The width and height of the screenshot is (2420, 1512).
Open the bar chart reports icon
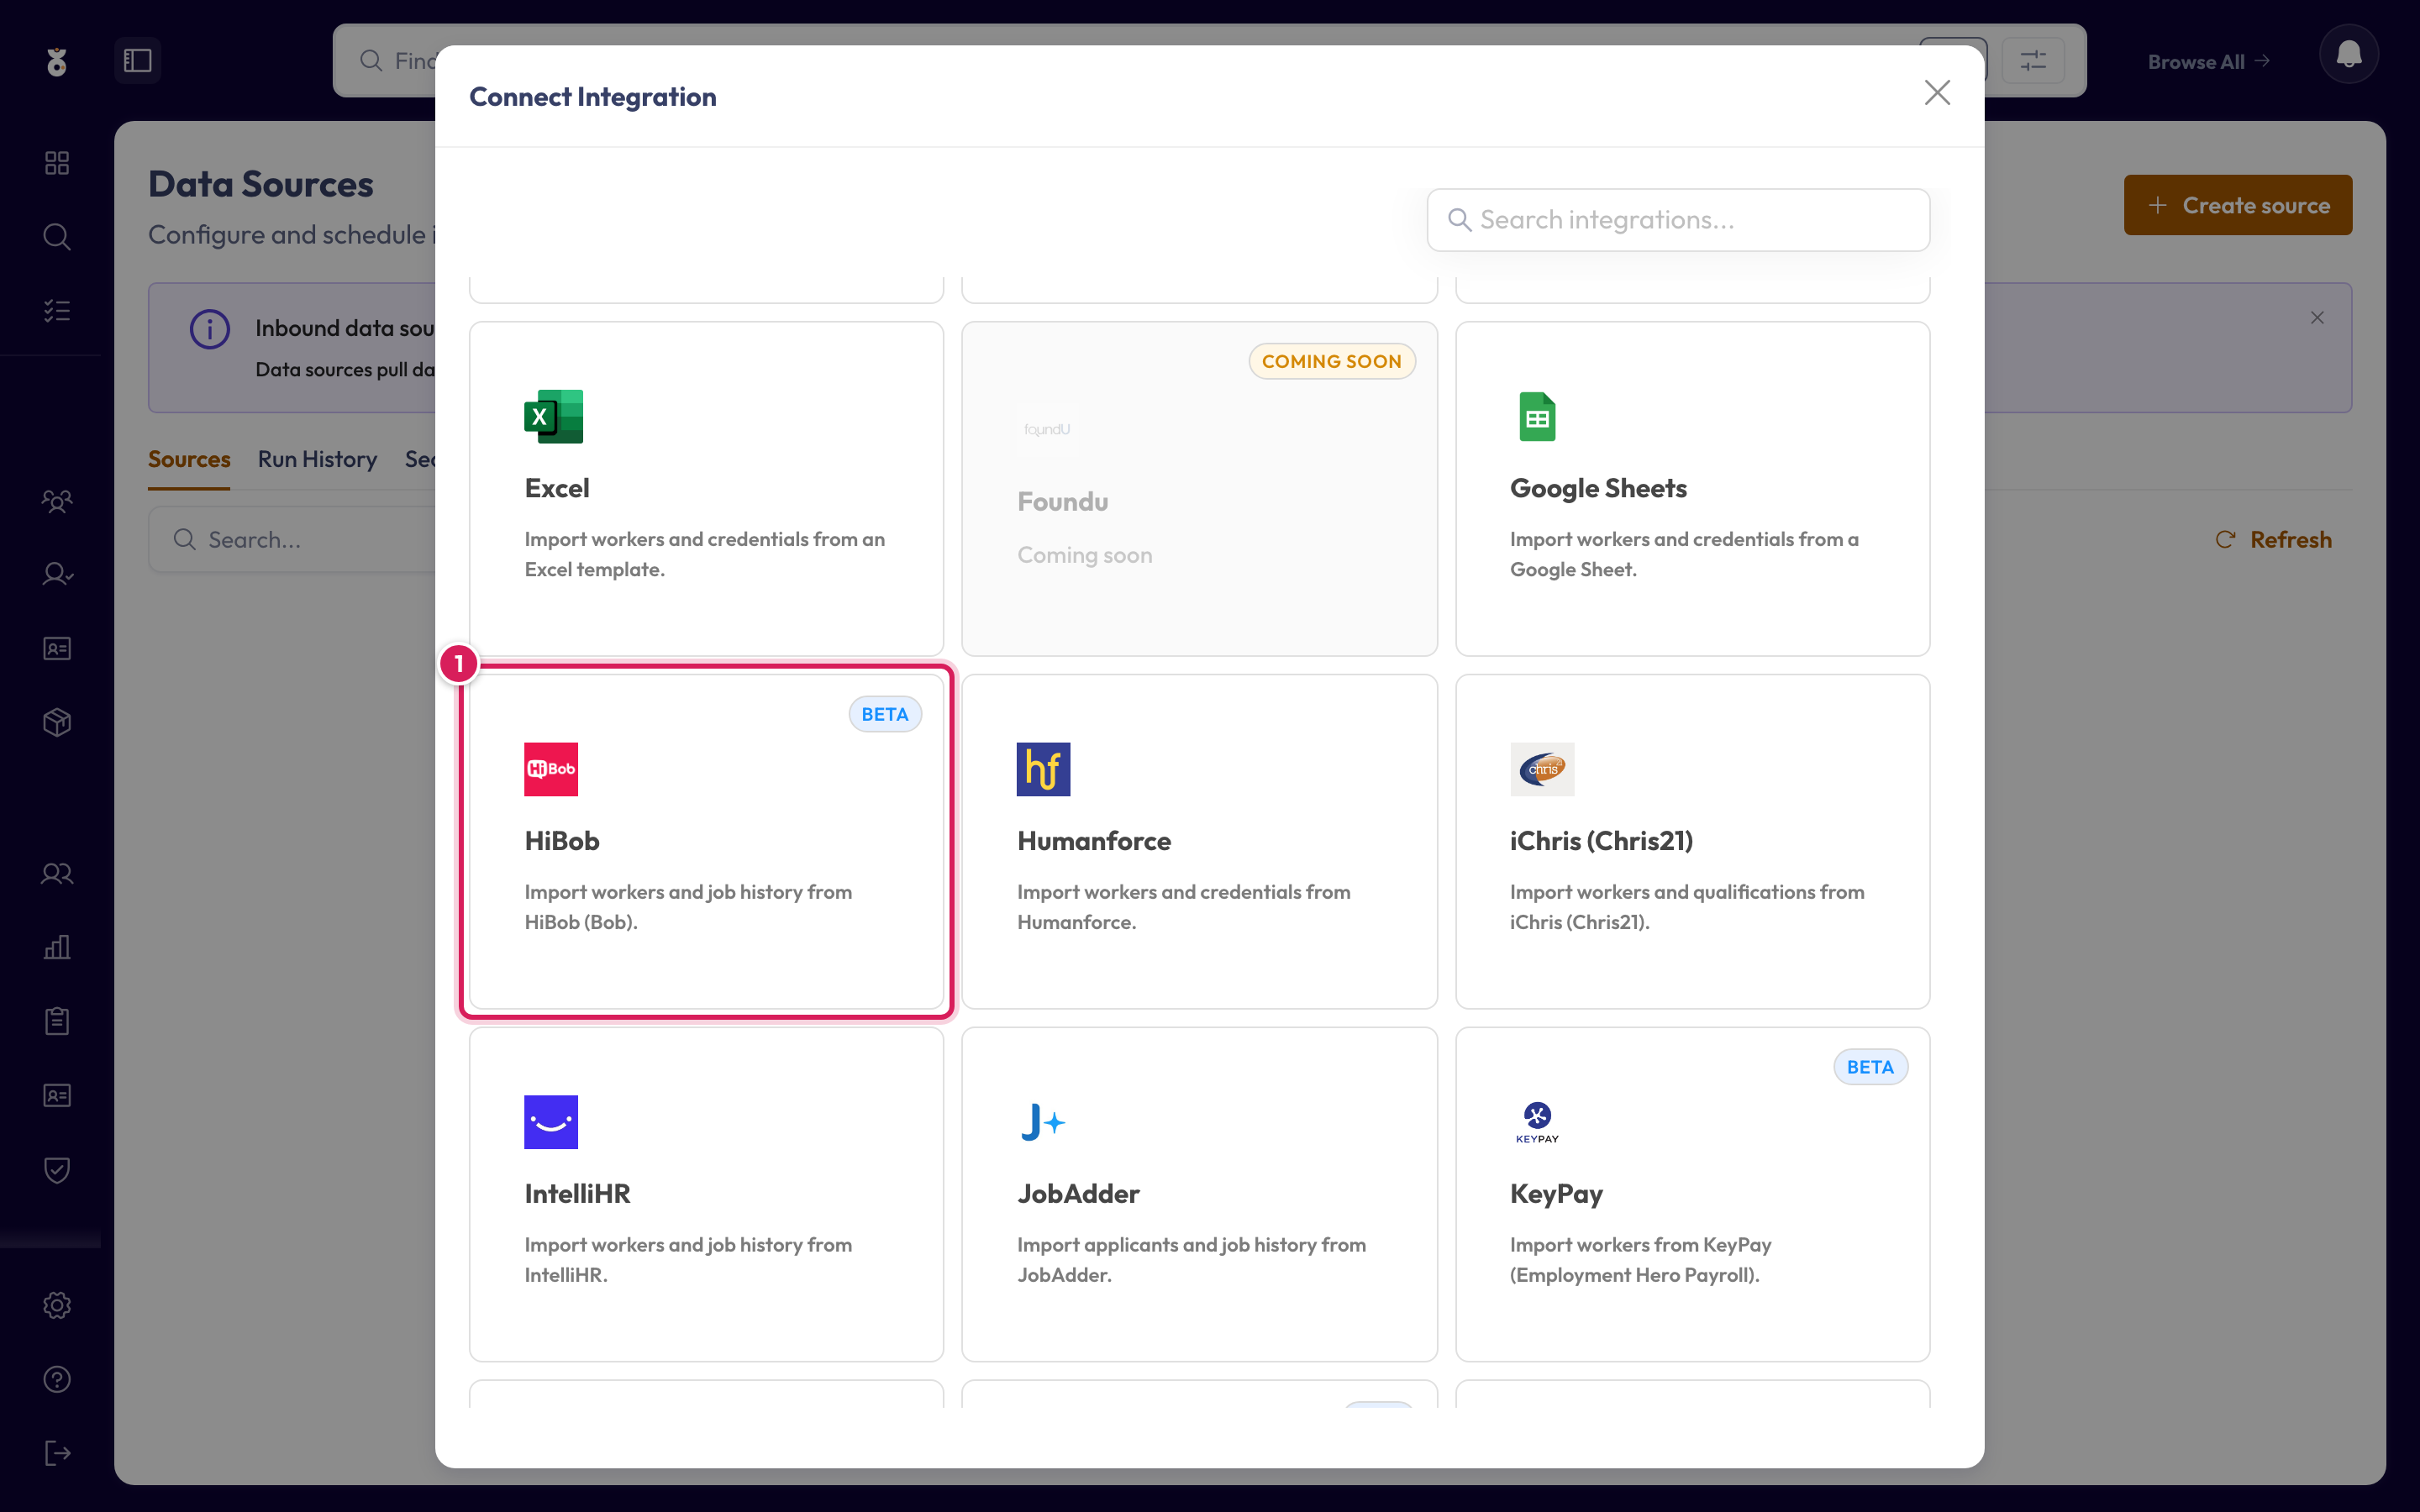pos(57,947)
